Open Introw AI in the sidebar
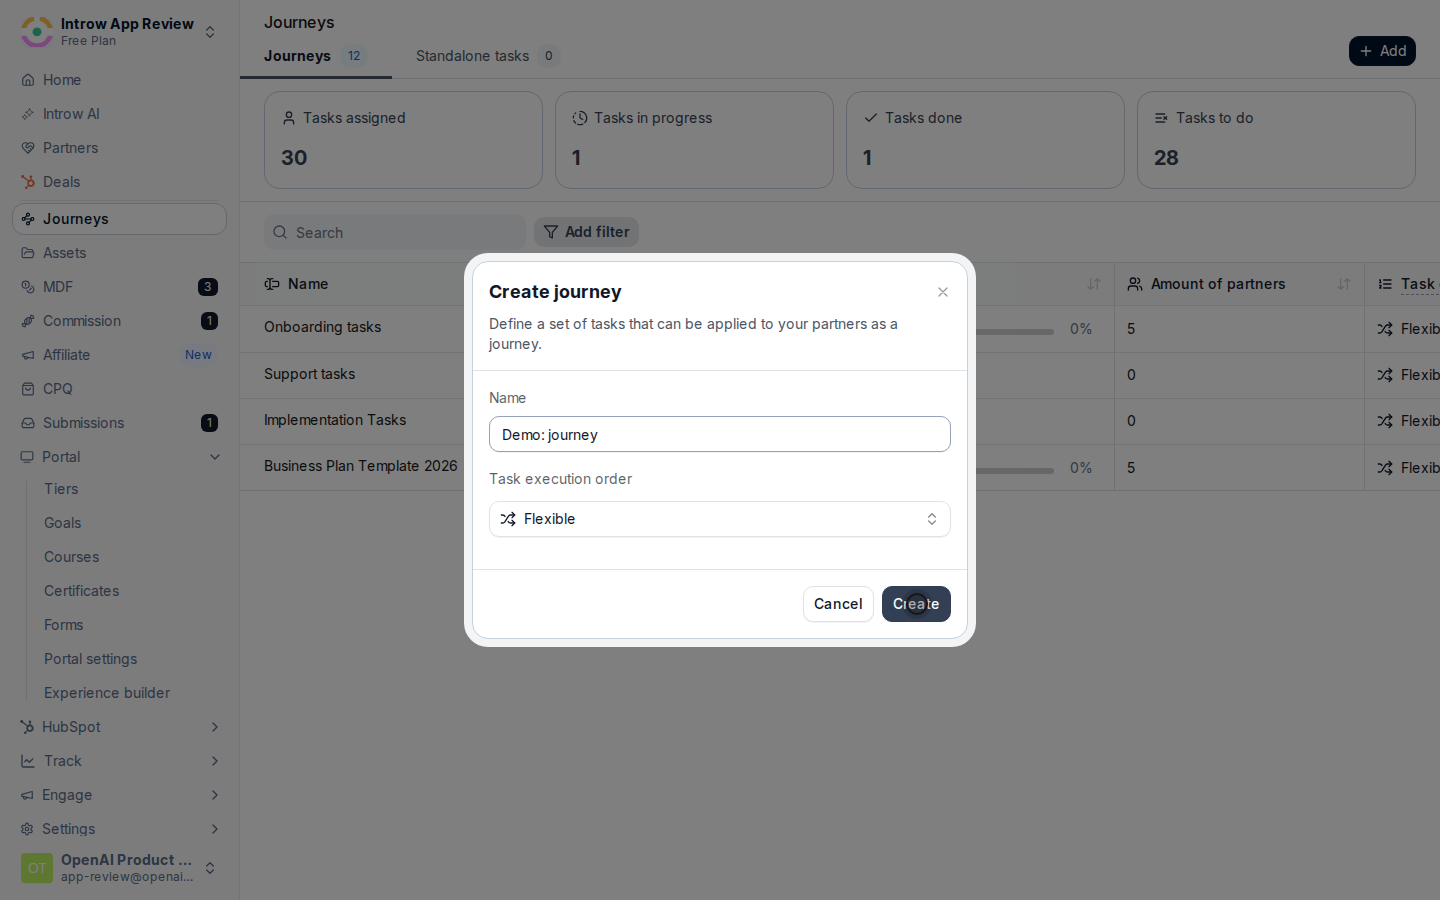The width and height of the screenshot is (1440, 900). point(119,114)
